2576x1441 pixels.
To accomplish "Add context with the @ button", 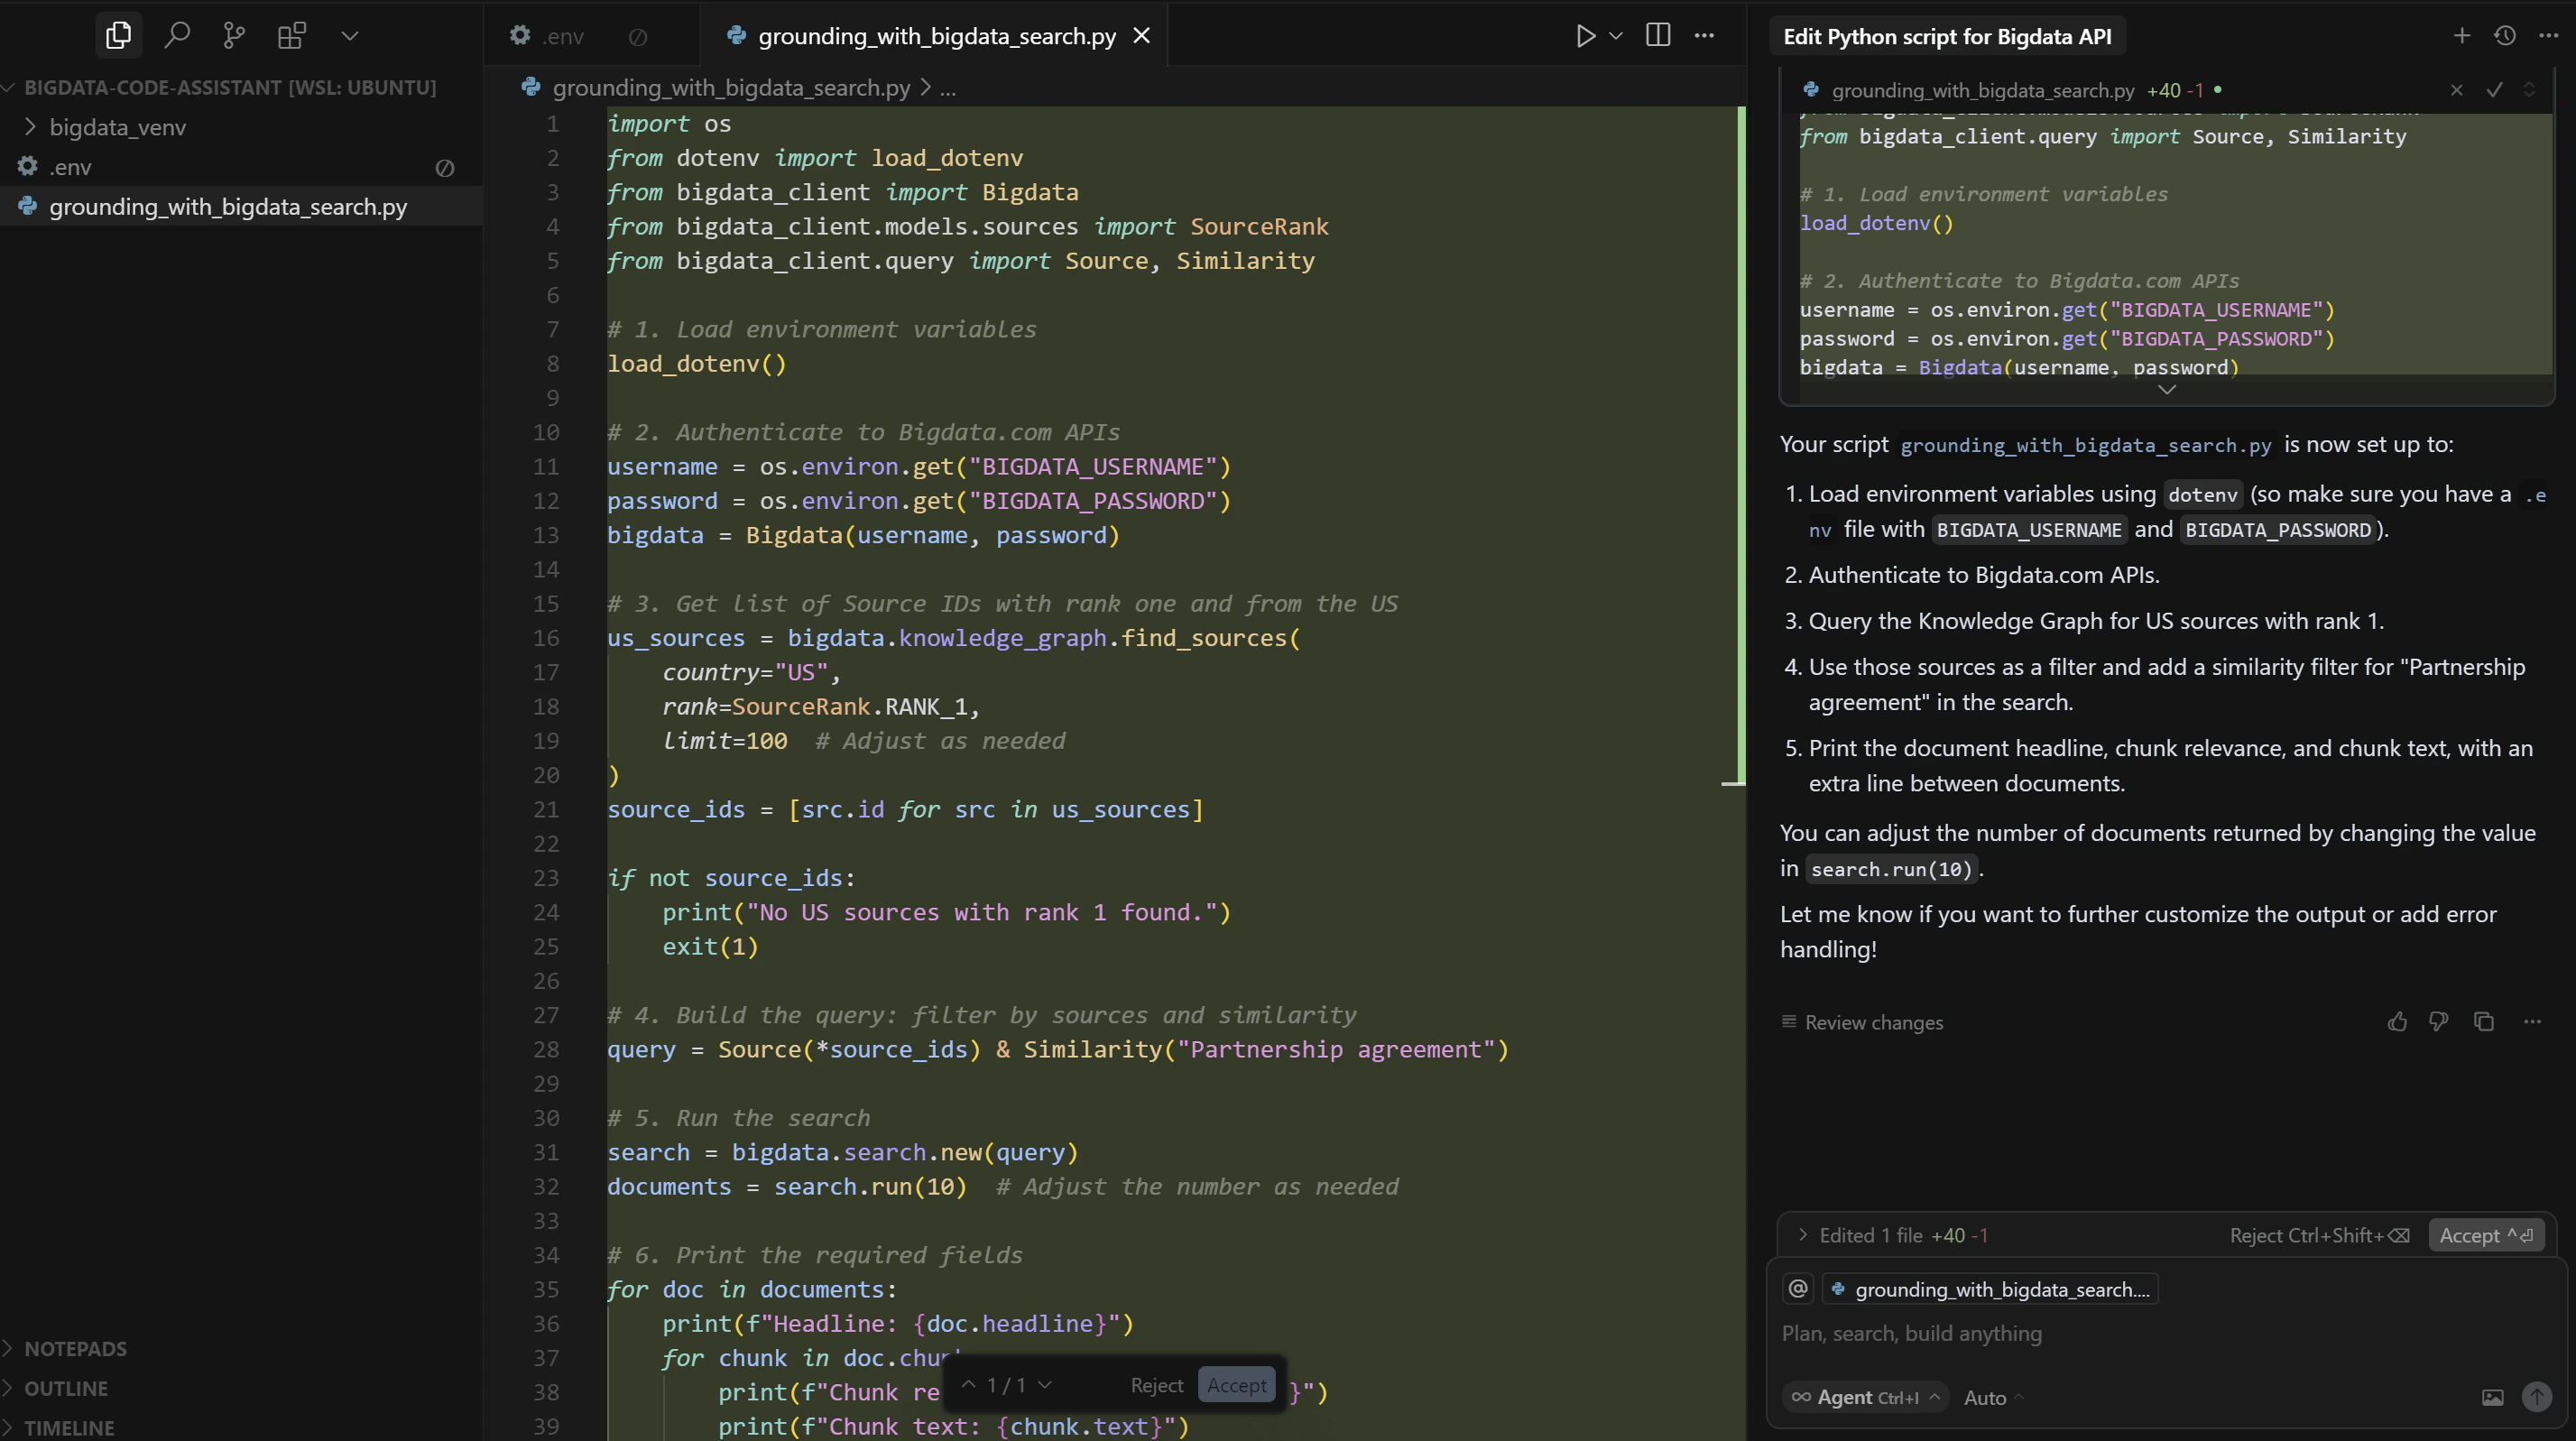I will click(x=1798, y=1289).
